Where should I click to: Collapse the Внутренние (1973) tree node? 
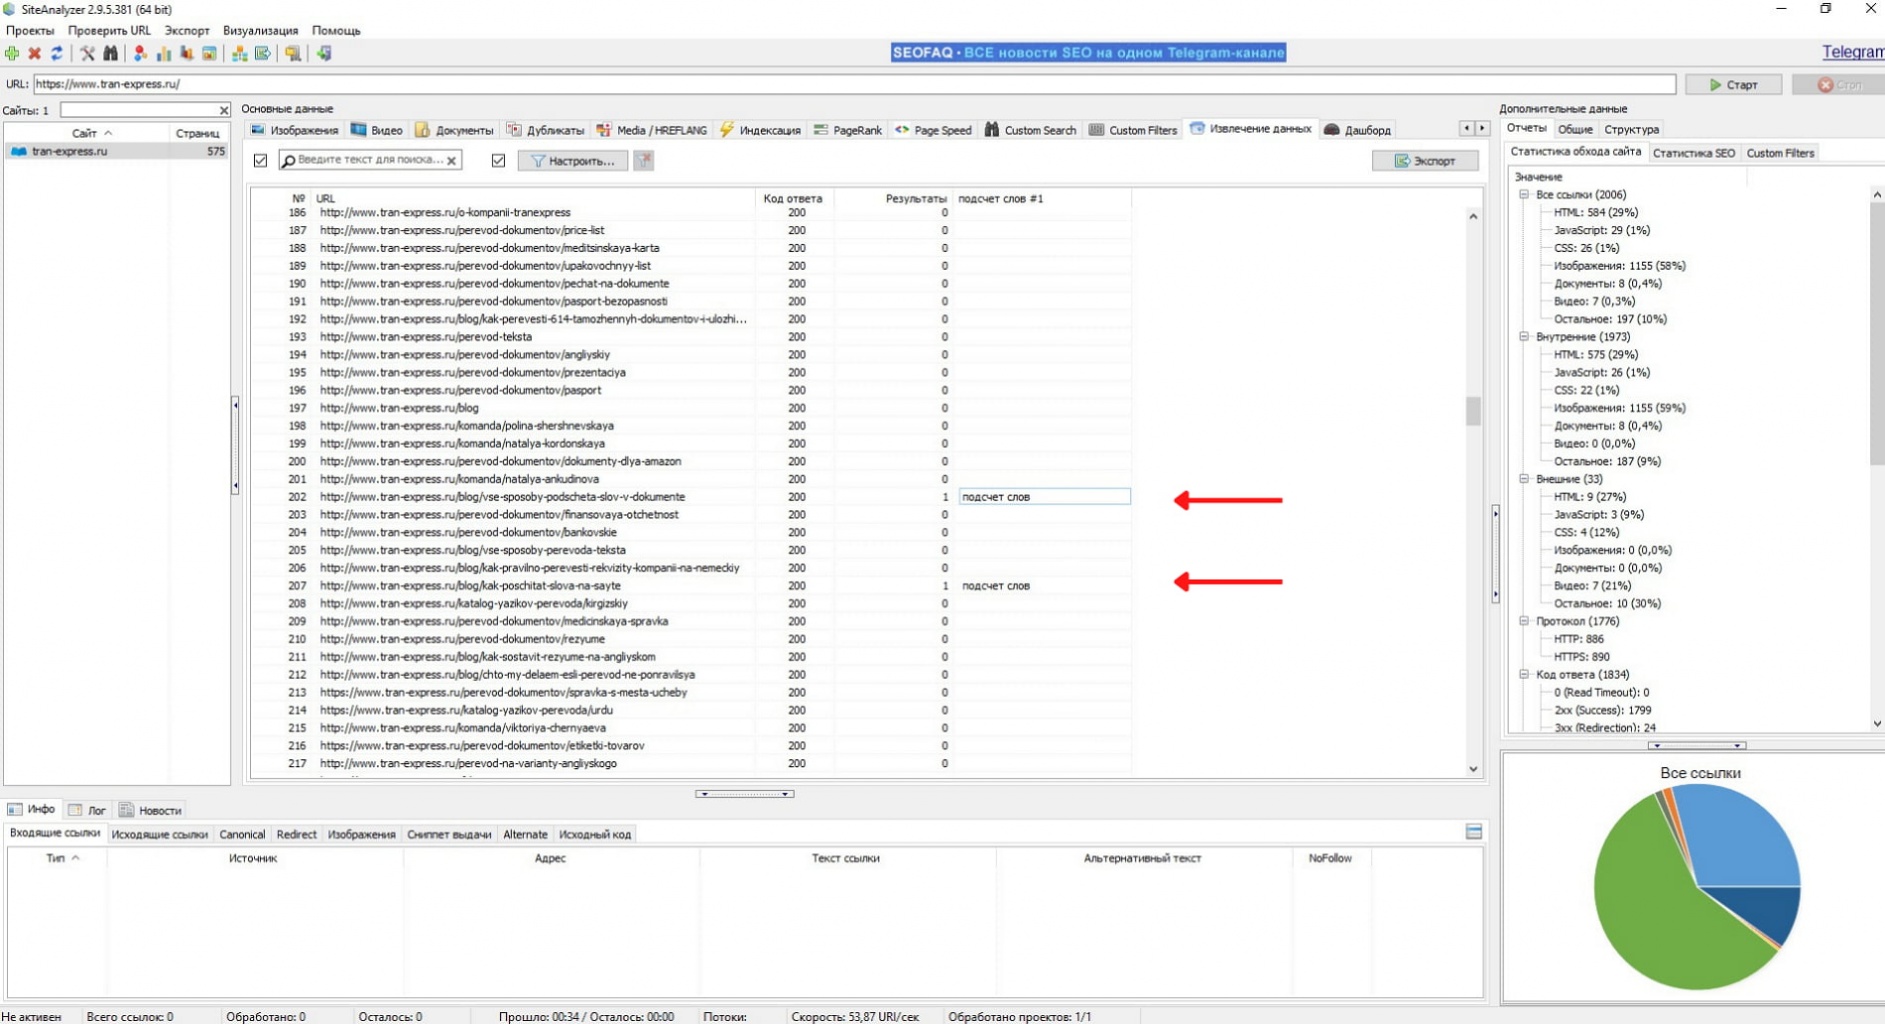tap(1524, 337)
